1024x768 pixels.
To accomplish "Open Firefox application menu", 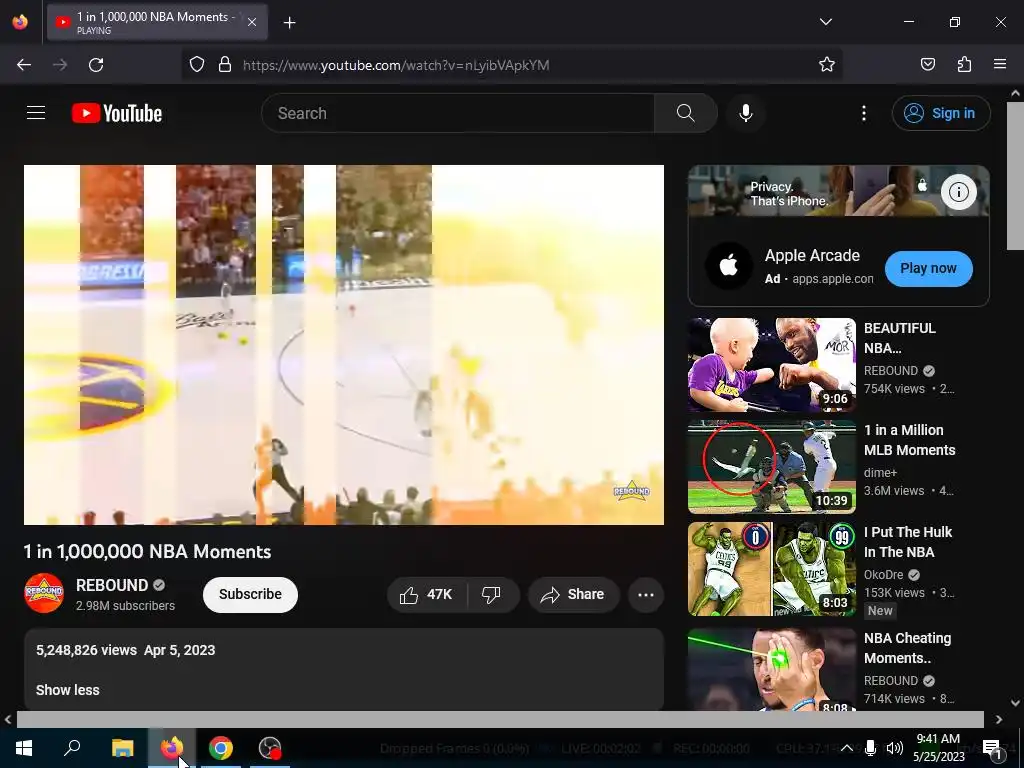I will coord(1000,65).
